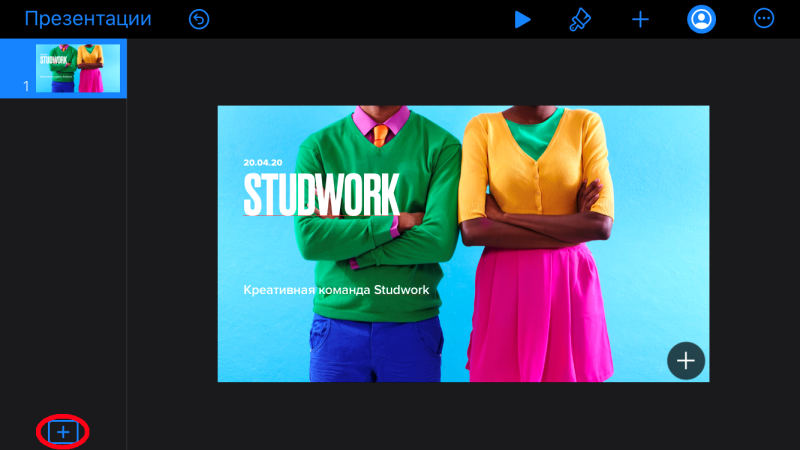Open the Format paintbrush panel
The width and height of the screenshot is (800, 450).
(580, 20)
